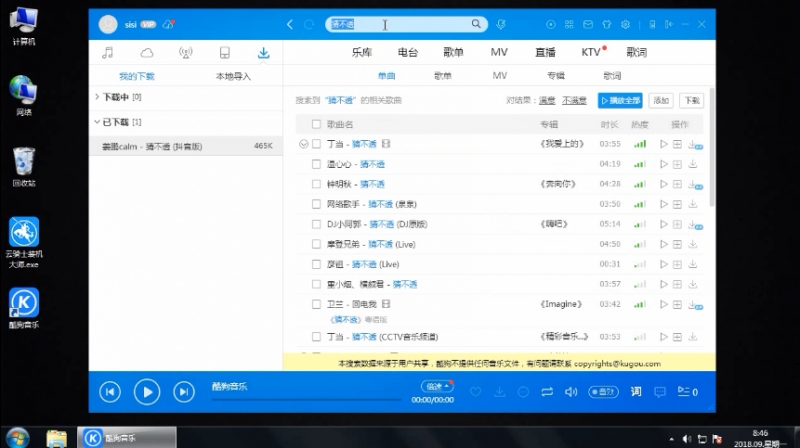
Task: Open the 音效 sound effect button
Action: coord(603,392)
